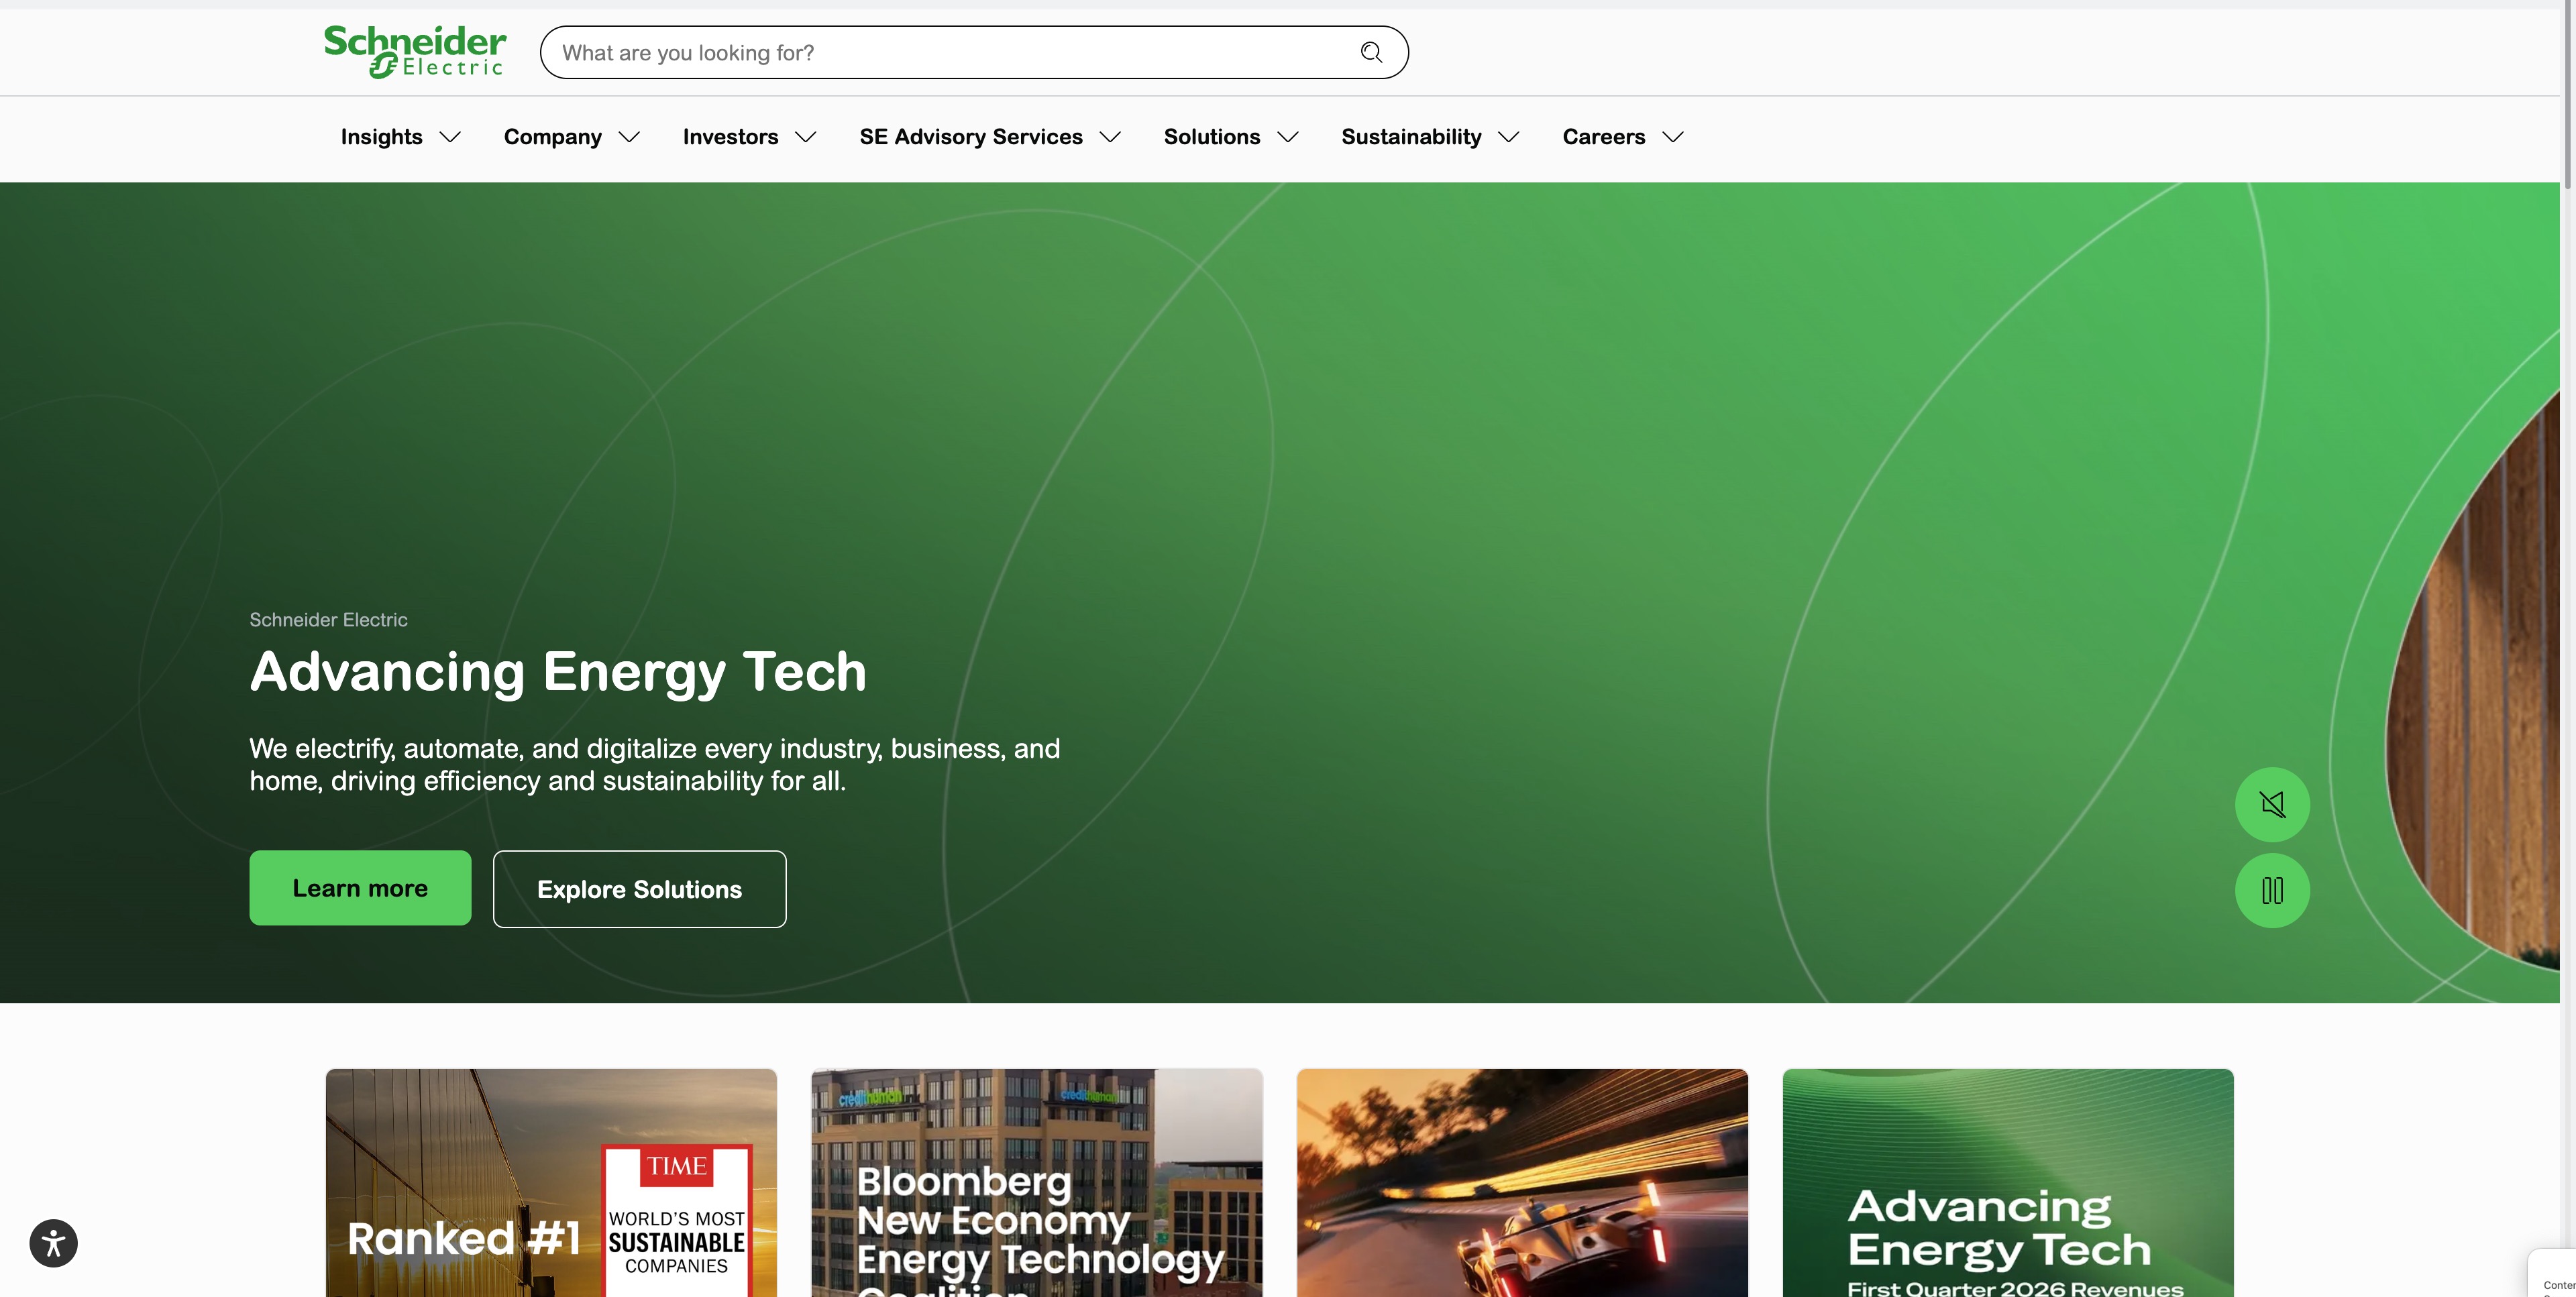
Task: Open the accessibility options icon
Action: click(x=54, y=1243)
